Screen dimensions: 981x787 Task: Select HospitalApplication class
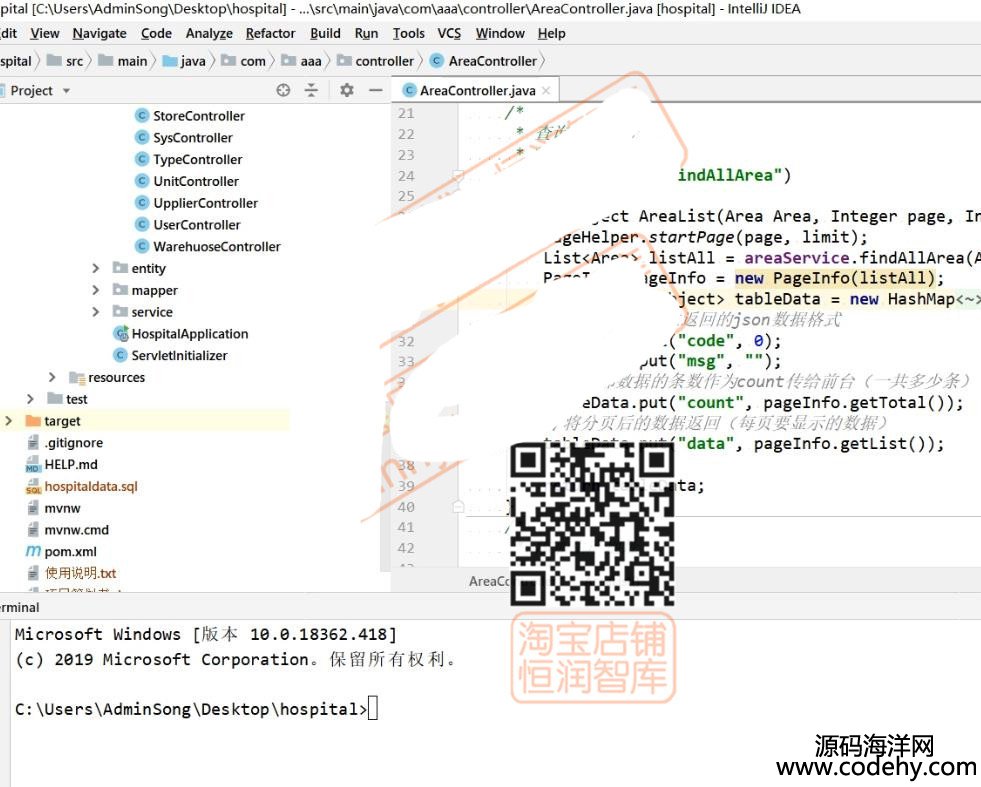pos(190,334)
